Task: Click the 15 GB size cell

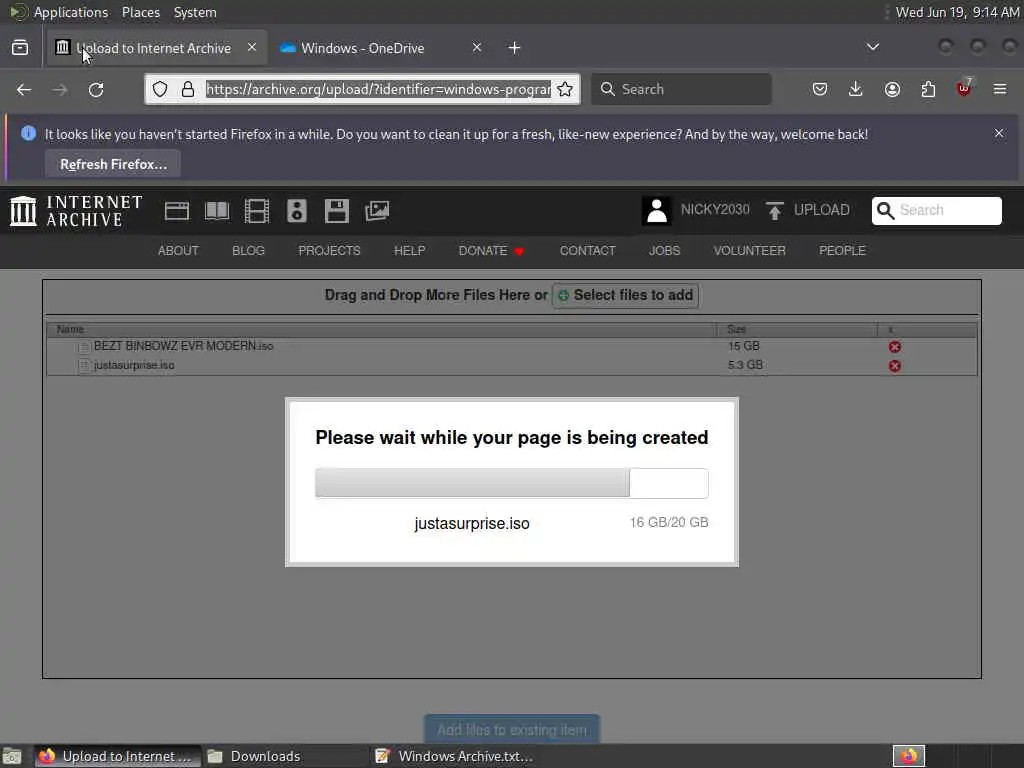Action: pos(744,346)
